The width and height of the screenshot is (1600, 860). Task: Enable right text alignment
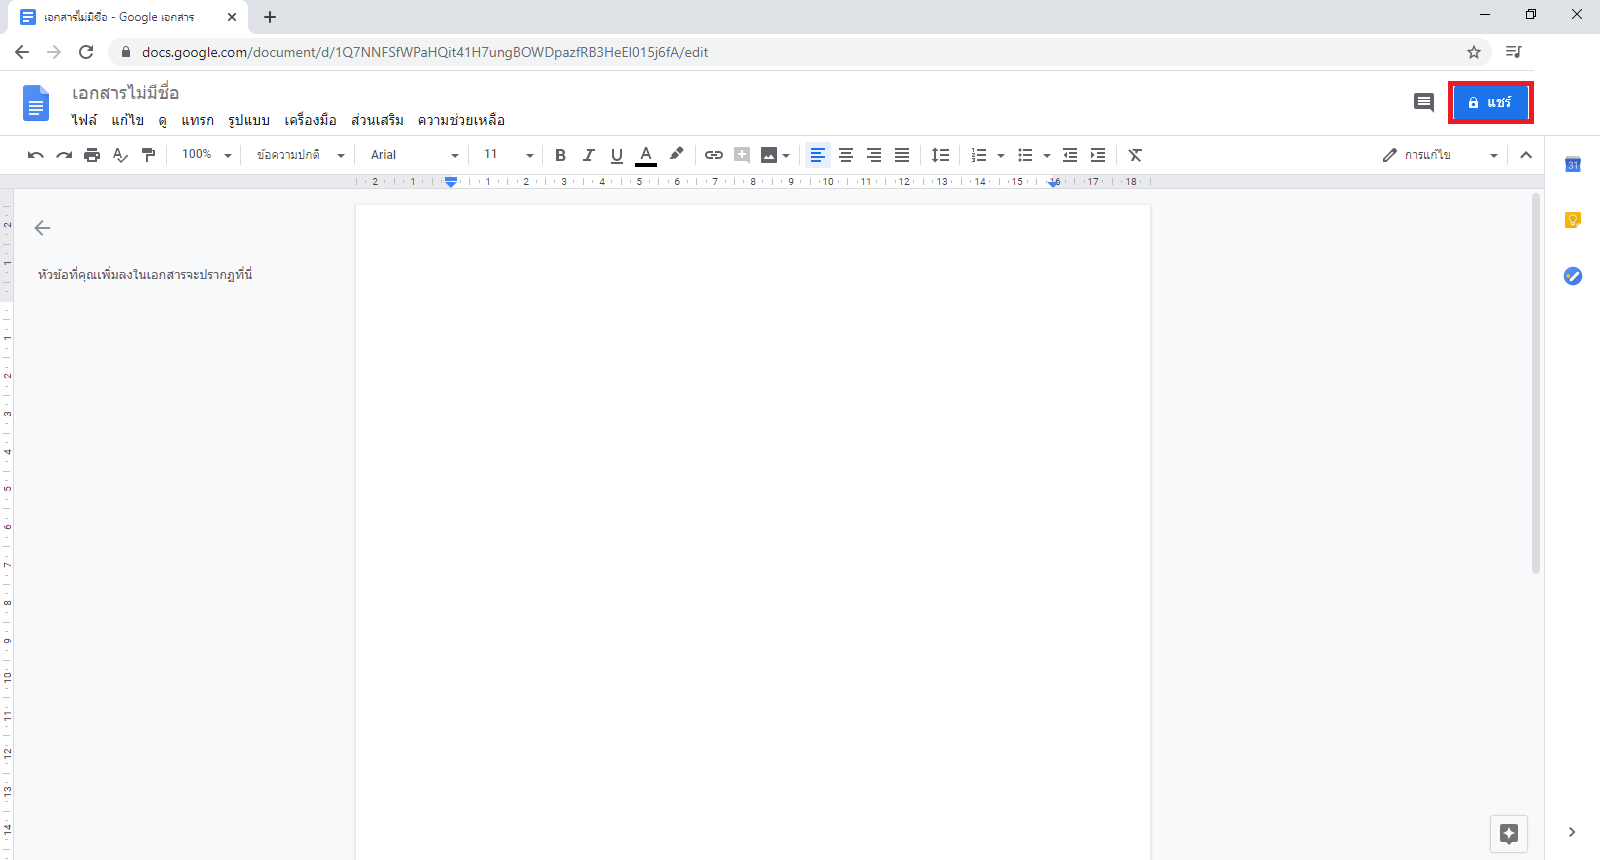tap(874, 155)
